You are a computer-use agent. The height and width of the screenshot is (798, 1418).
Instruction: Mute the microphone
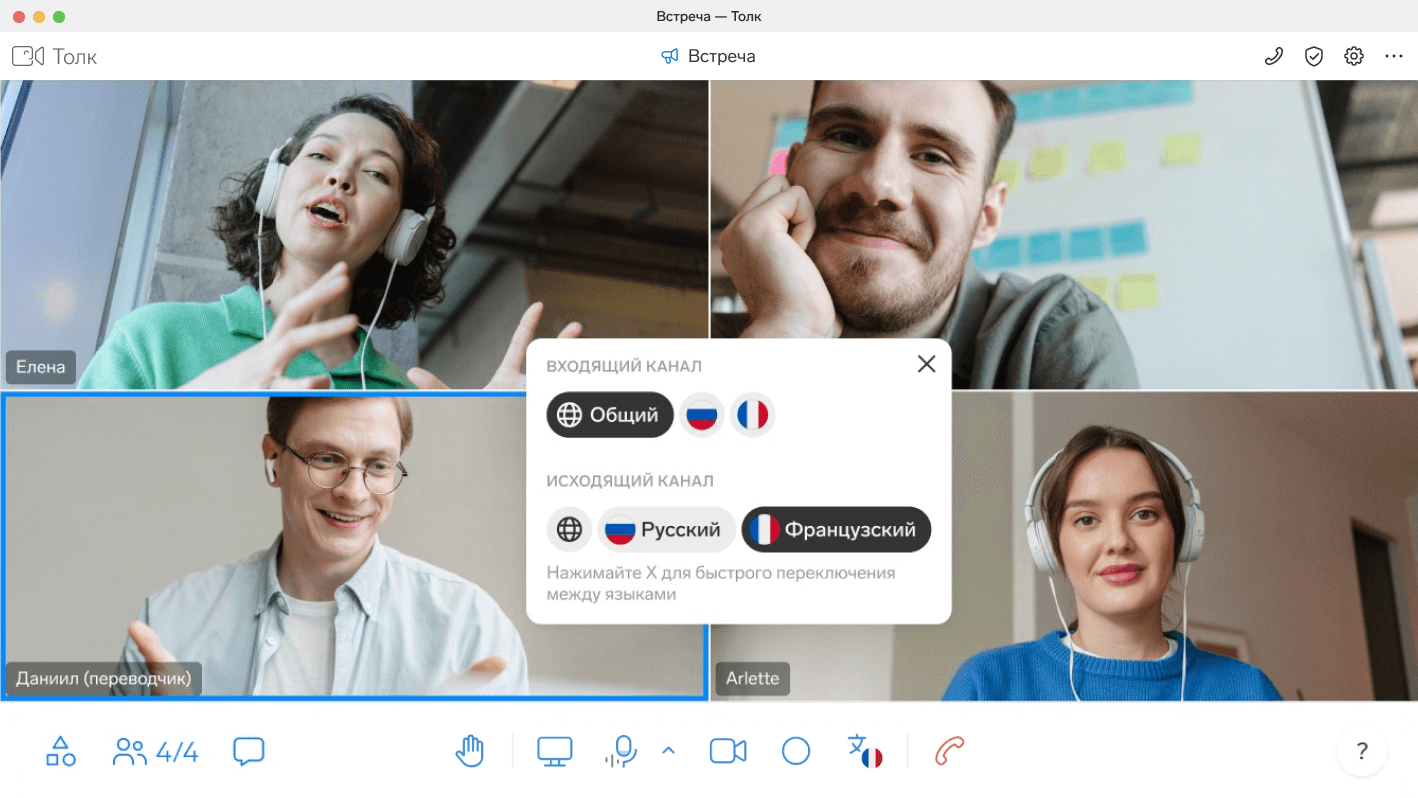click(x=622, y=751)
